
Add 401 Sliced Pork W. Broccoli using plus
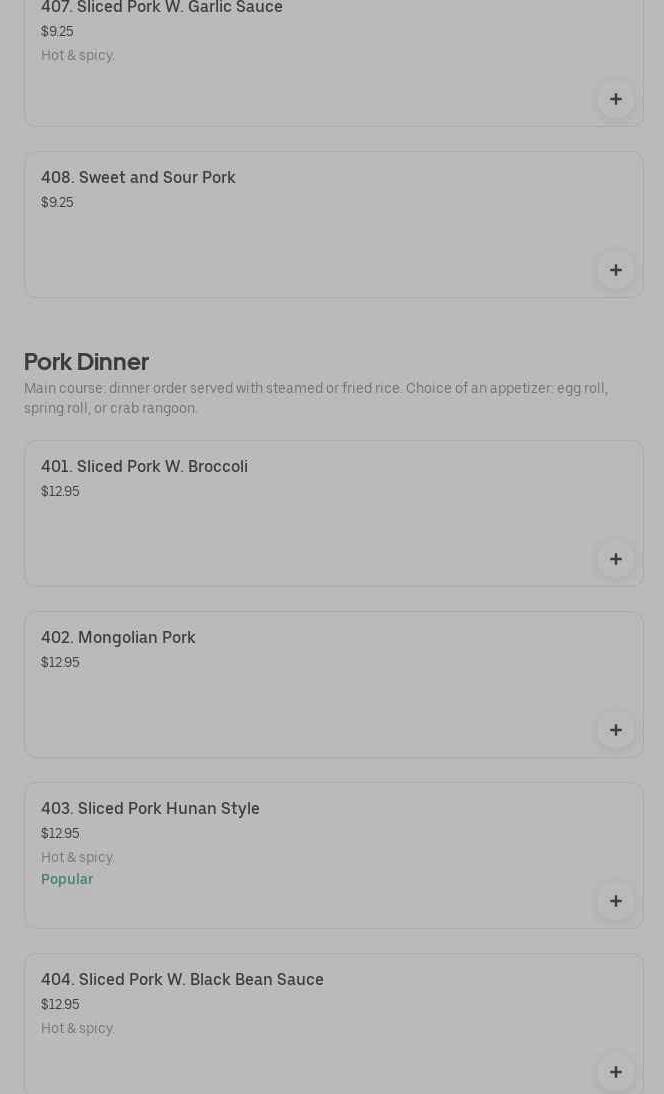[x=615, y=559]
